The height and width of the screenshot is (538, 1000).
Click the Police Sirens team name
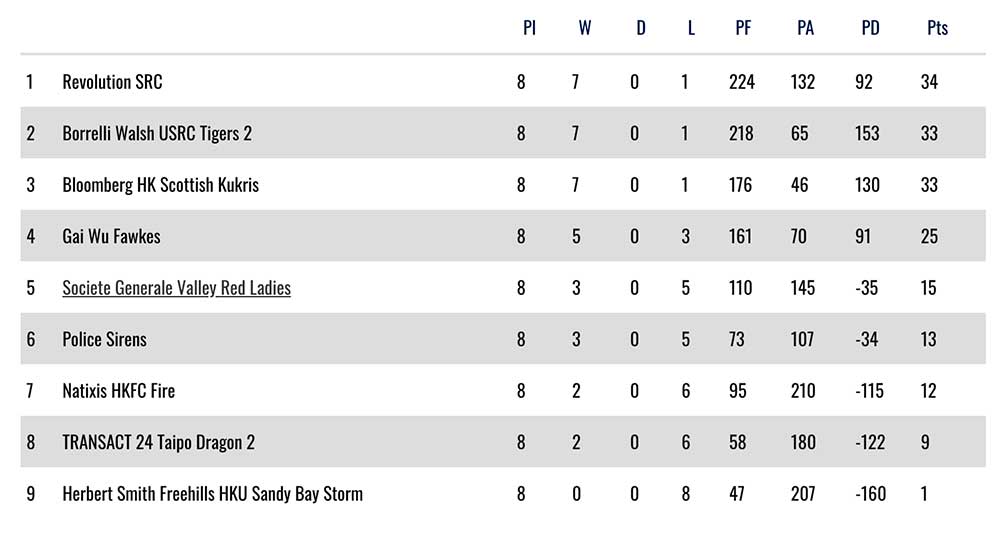point(104,340)
